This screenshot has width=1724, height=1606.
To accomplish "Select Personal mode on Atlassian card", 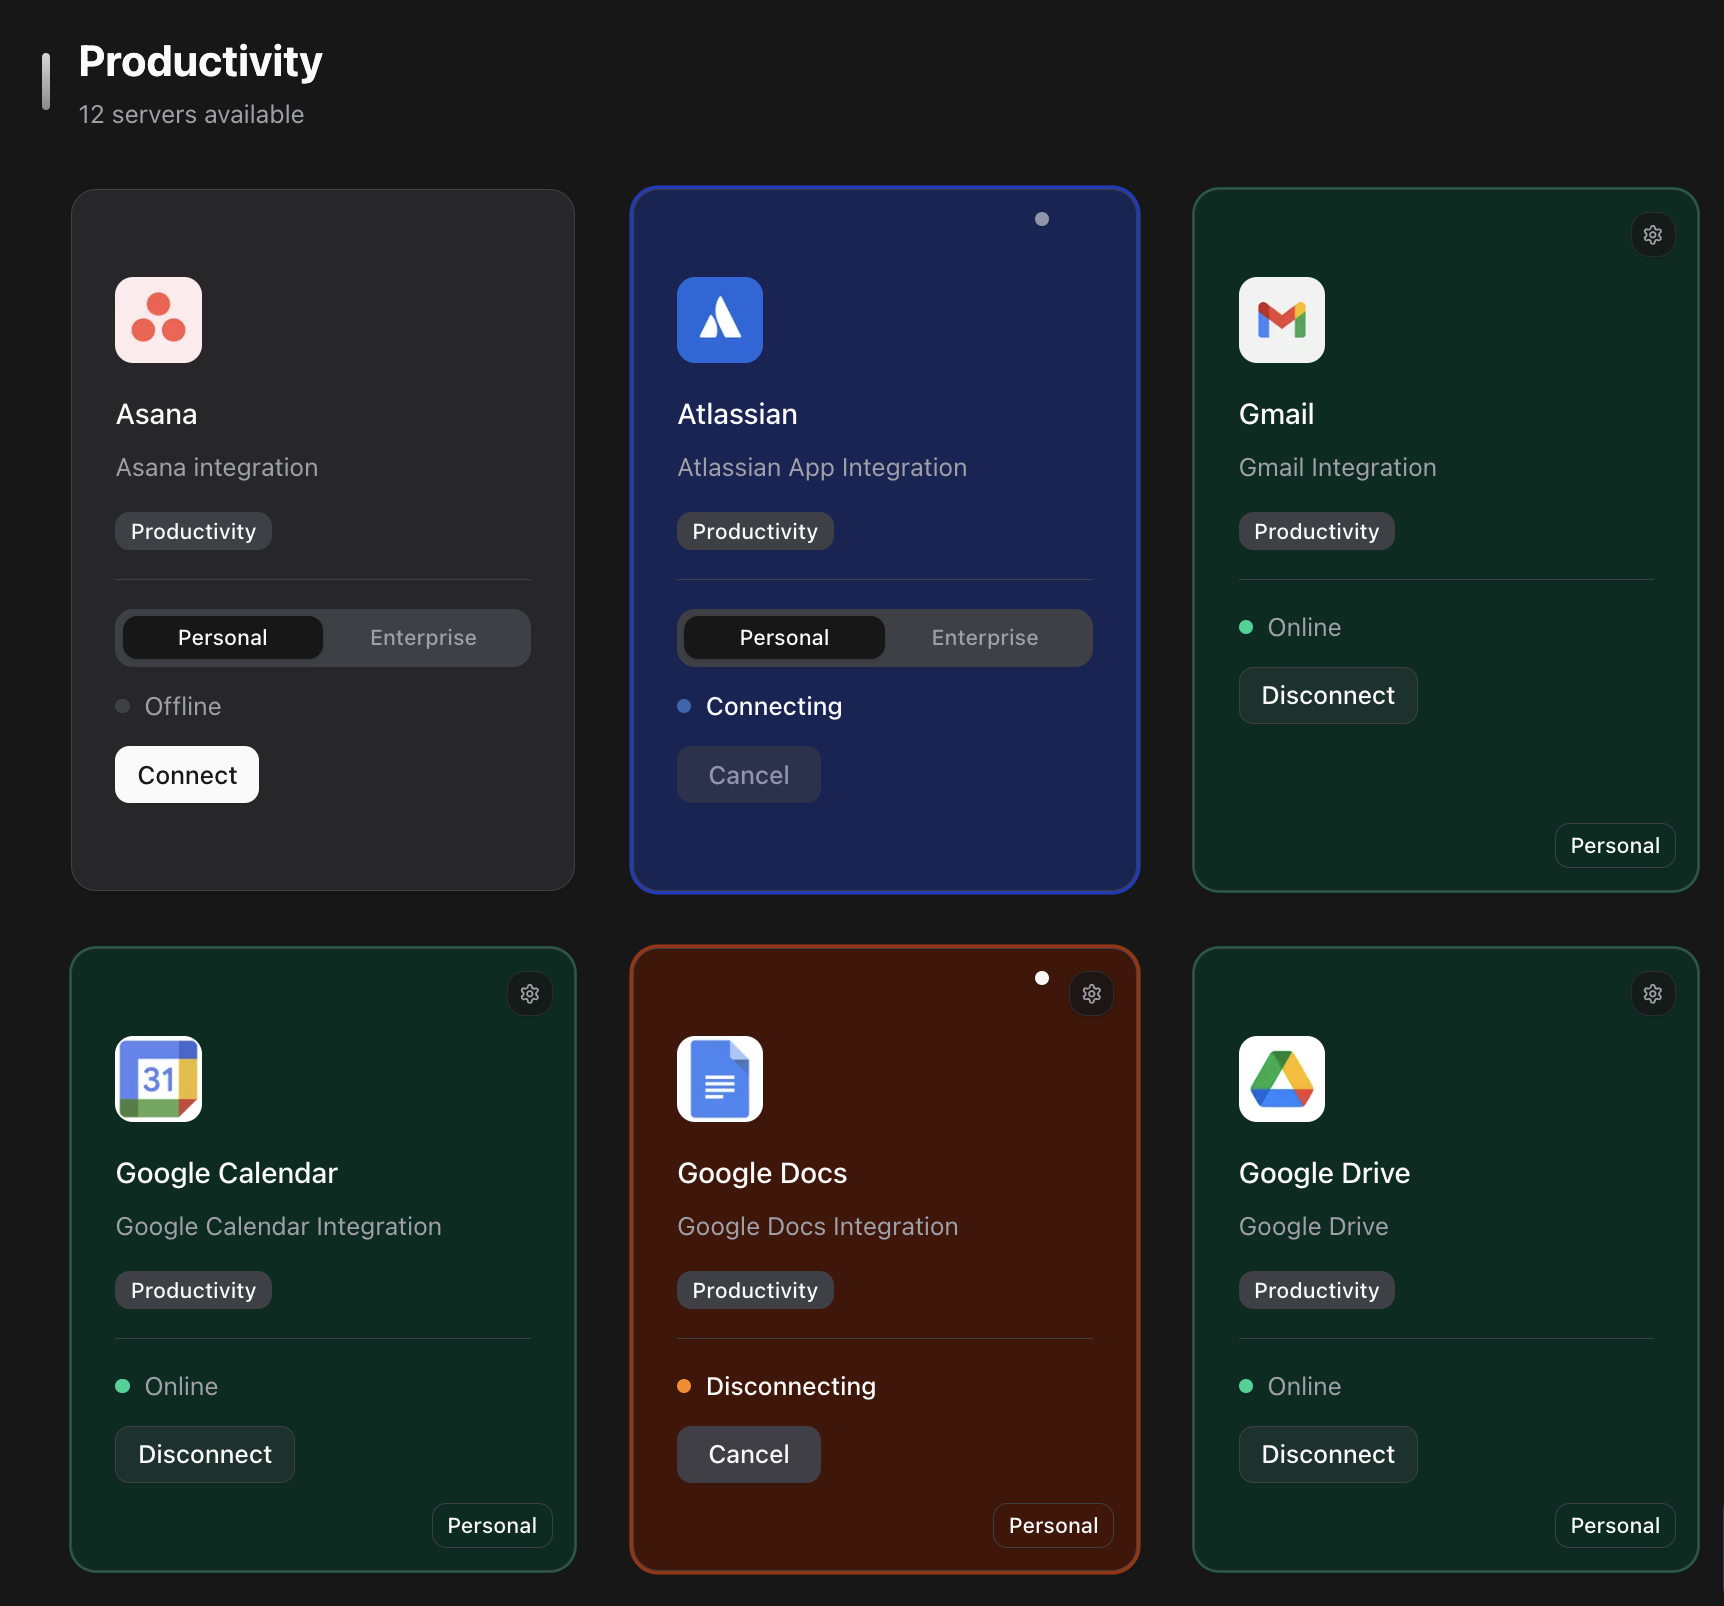I will 784,638.
